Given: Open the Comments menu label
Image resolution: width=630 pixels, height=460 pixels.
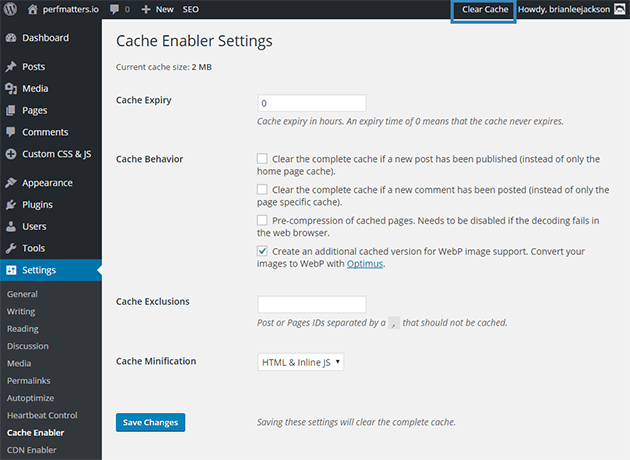Looking at the screenshot, I should coord(45,132).
